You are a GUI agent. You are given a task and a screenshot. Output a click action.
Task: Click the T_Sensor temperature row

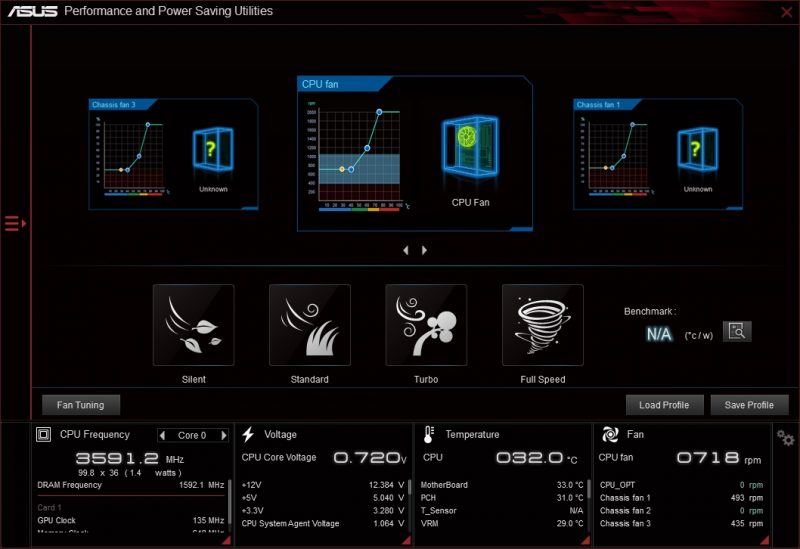coord(502,510)
